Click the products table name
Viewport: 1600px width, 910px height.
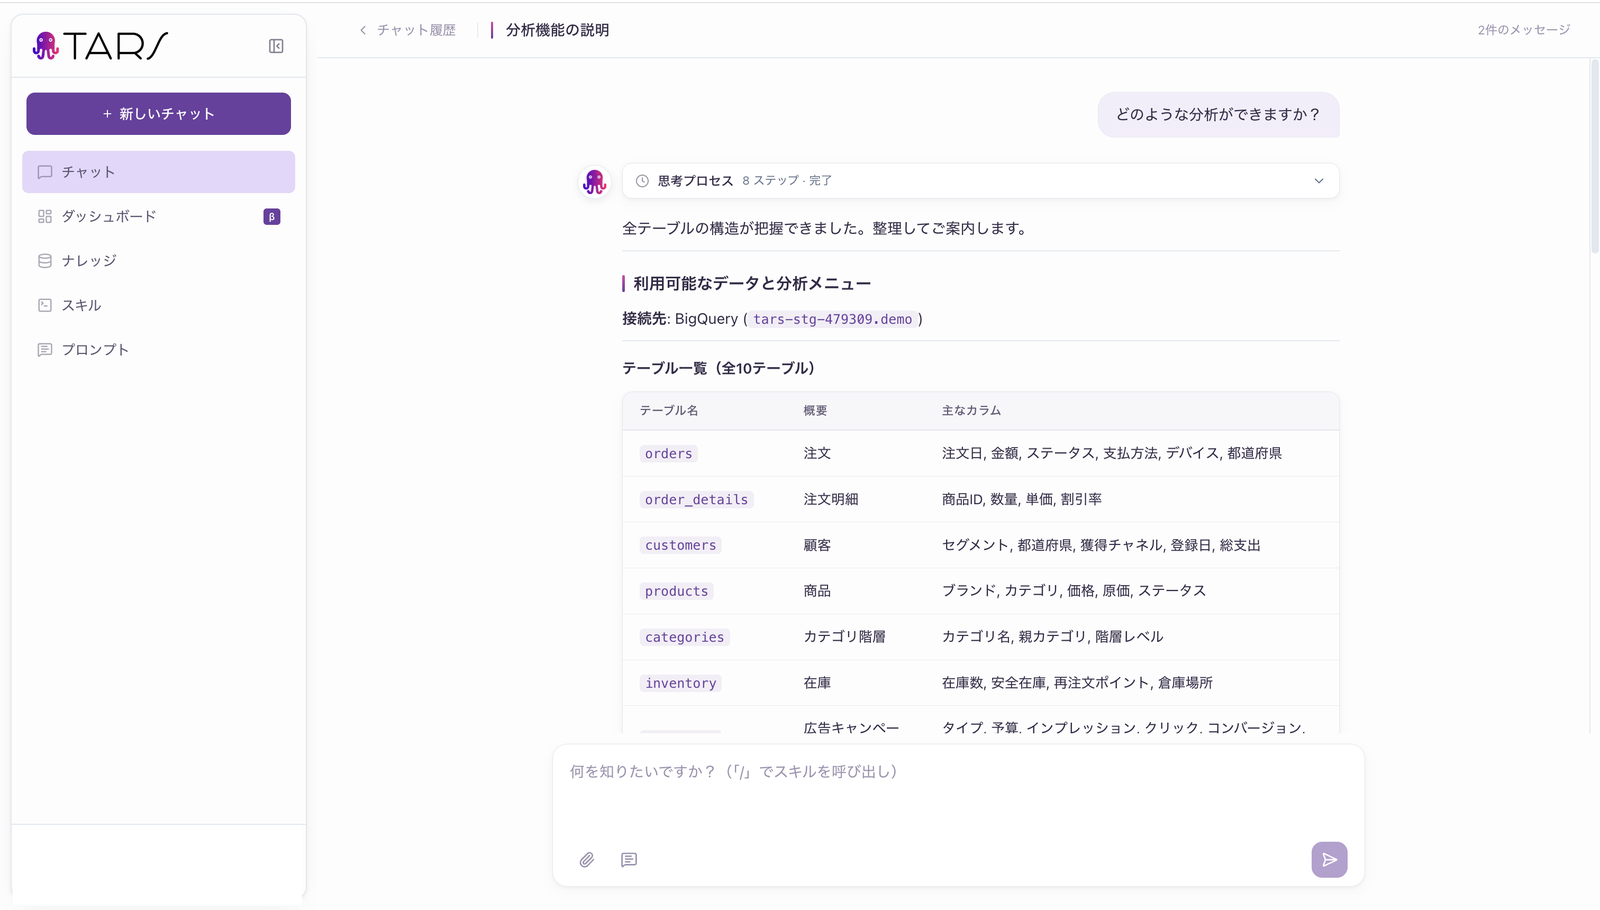tap(676, 592)
